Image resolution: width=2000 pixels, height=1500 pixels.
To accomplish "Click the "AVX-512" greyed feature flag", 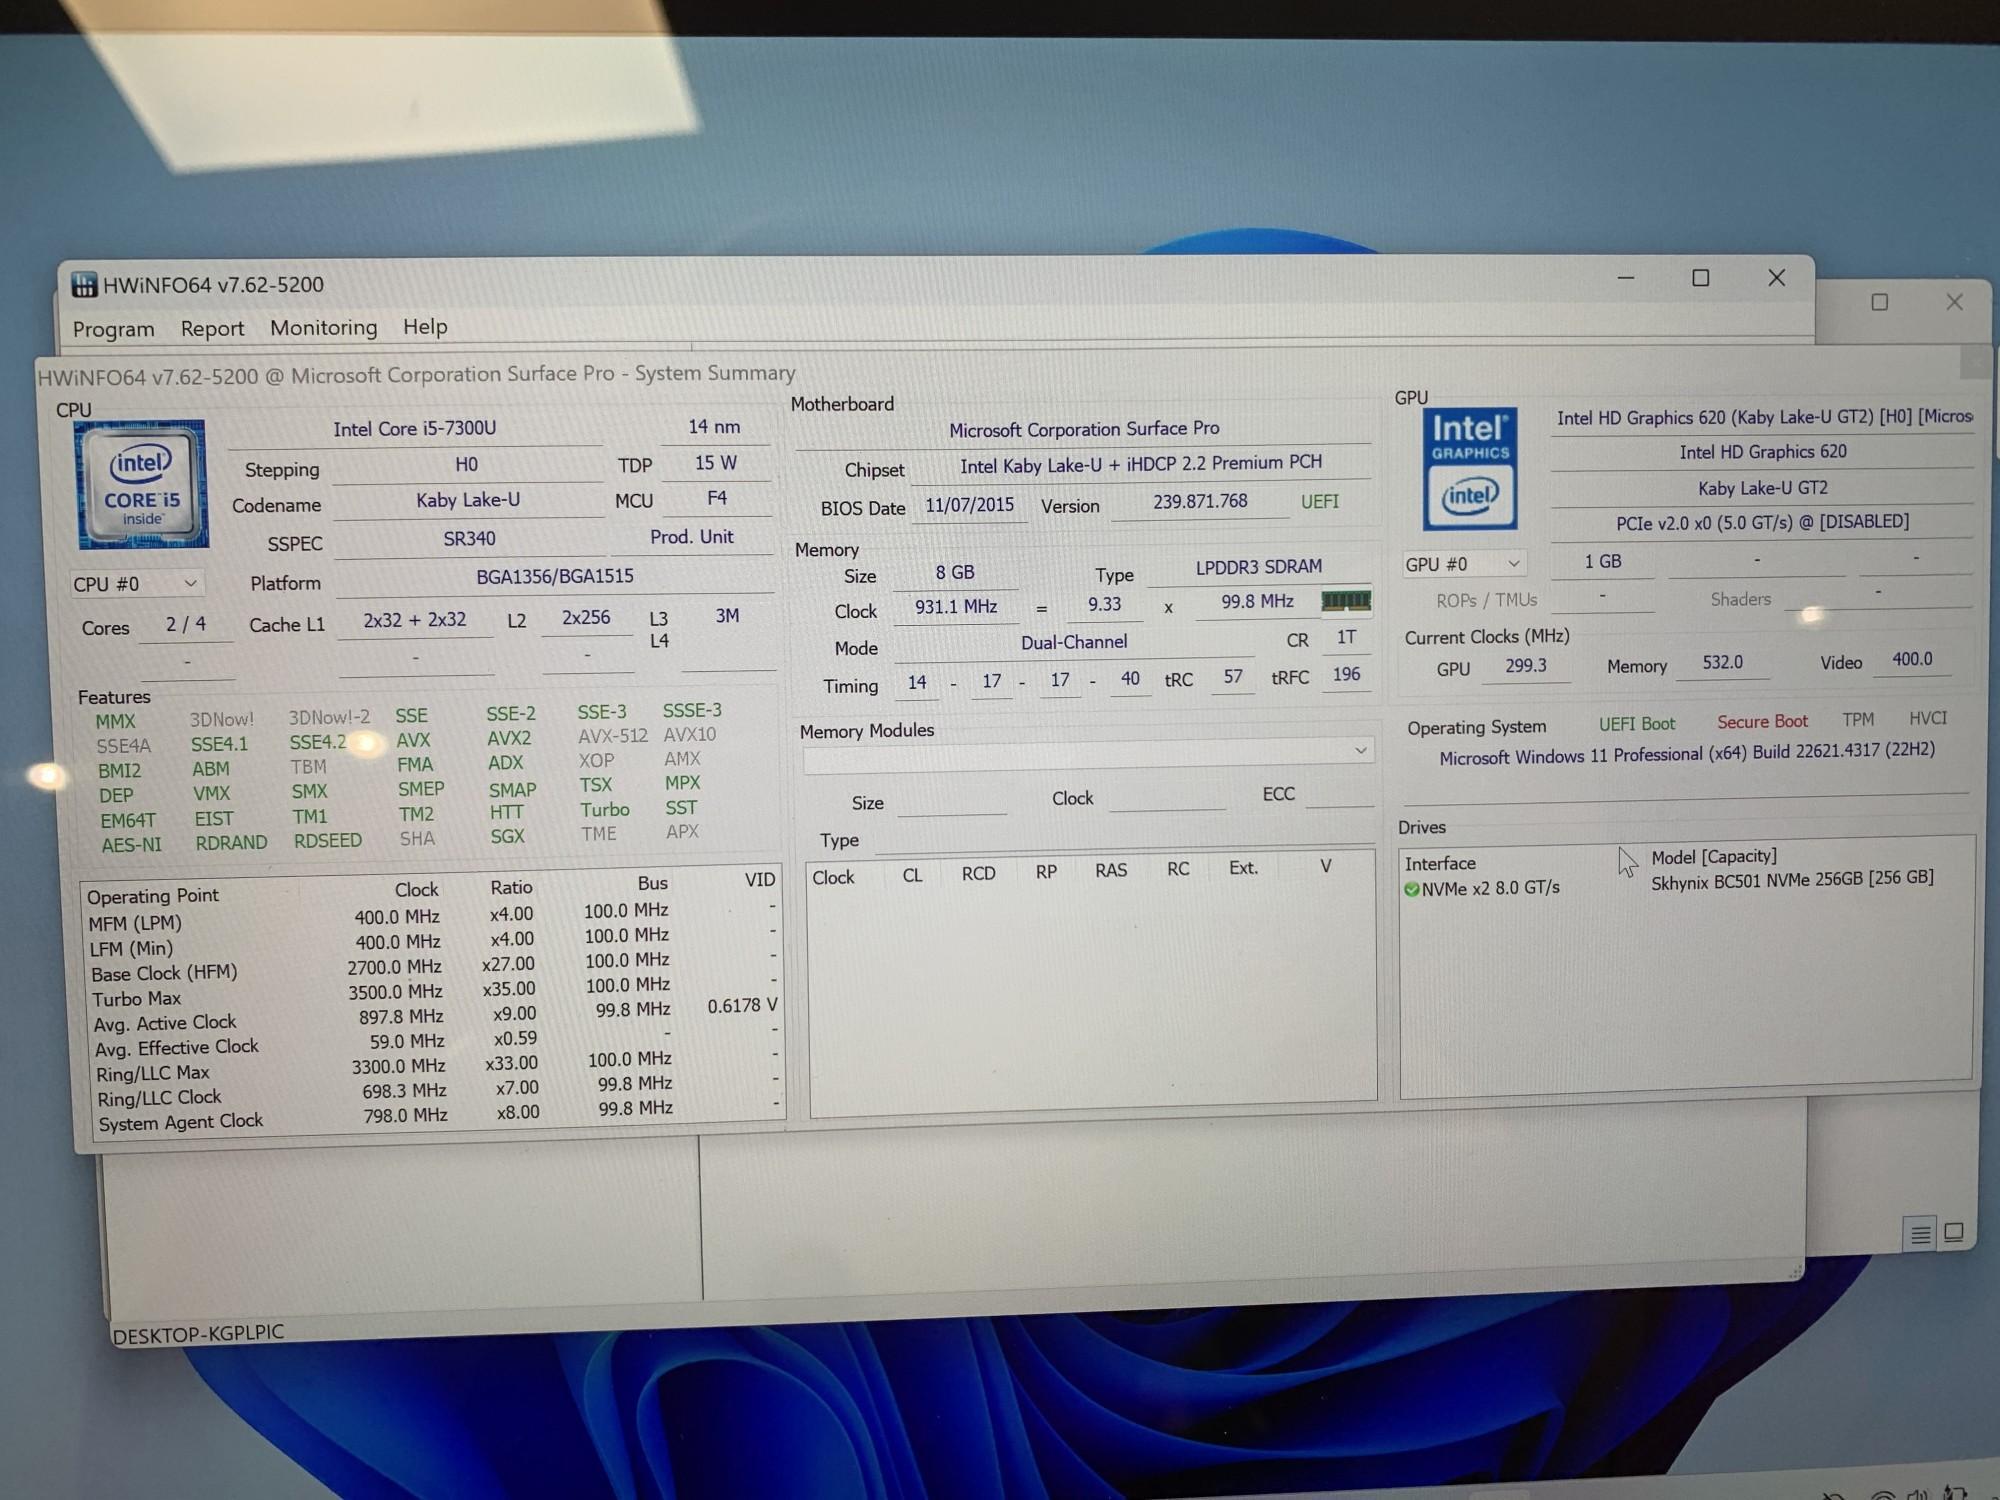I will coord(613,736).
